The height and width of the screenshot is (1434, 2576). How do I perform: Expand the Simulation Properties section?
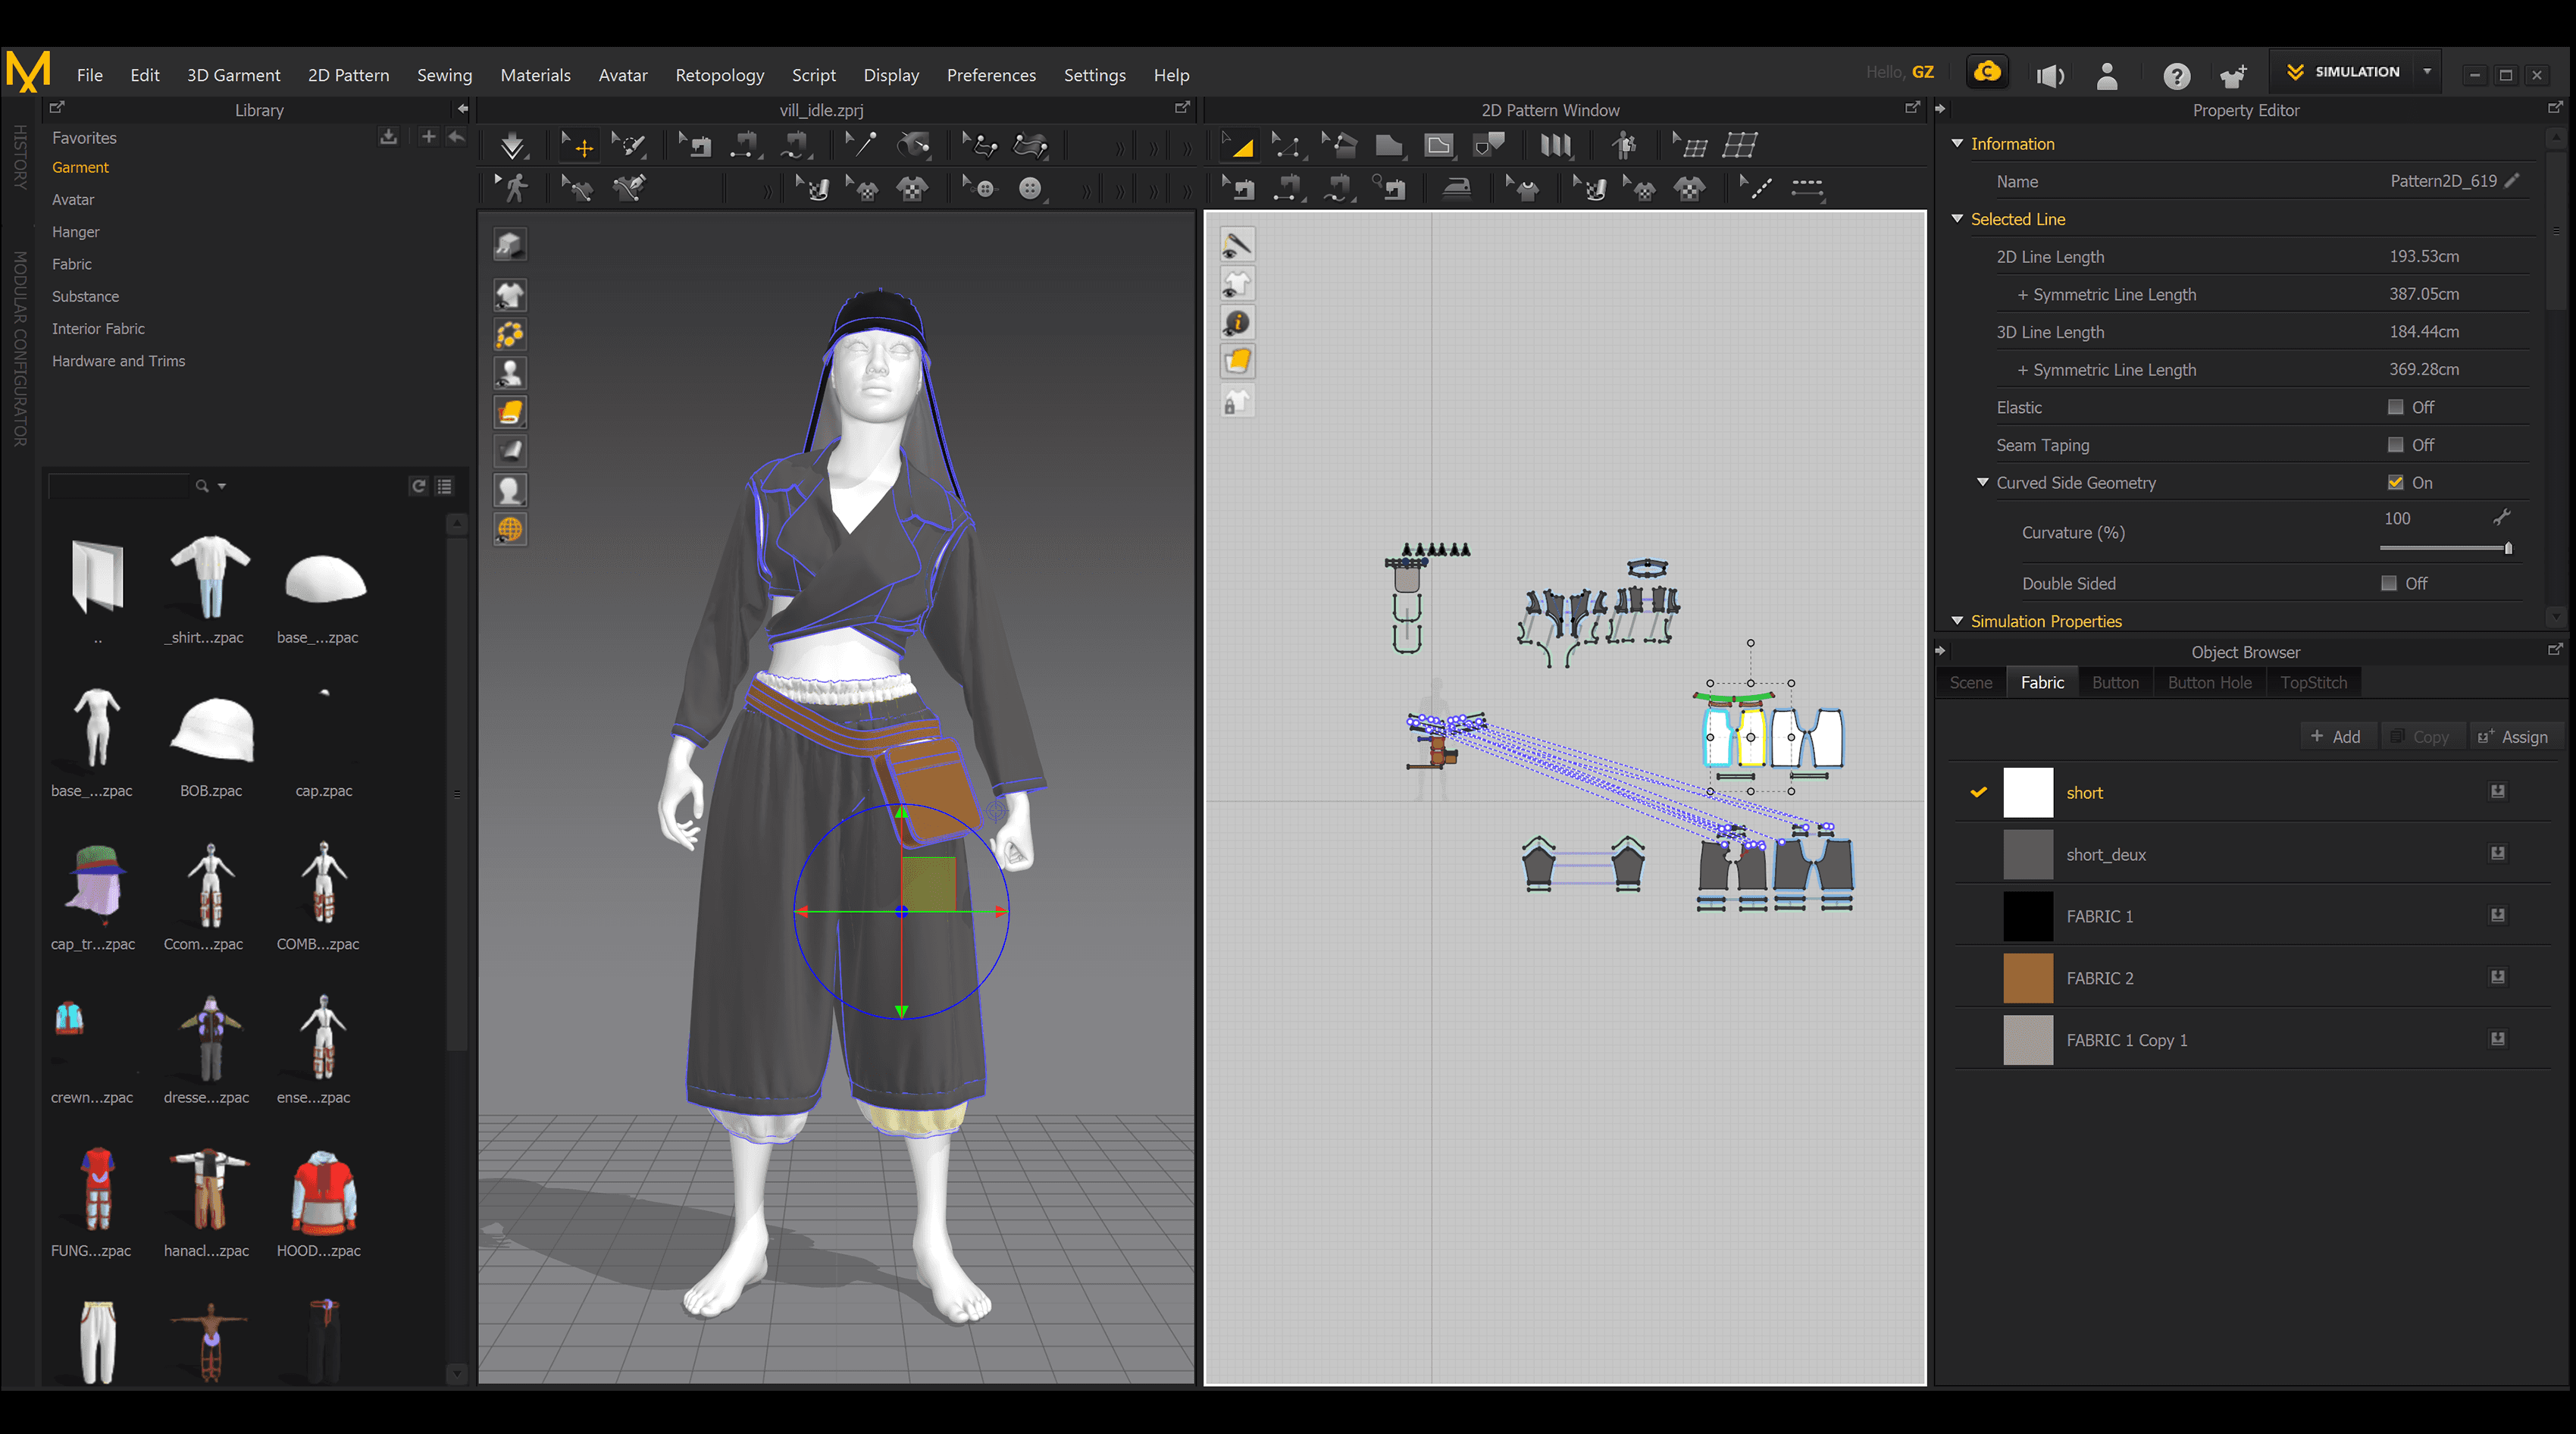tap(1957, 621)
